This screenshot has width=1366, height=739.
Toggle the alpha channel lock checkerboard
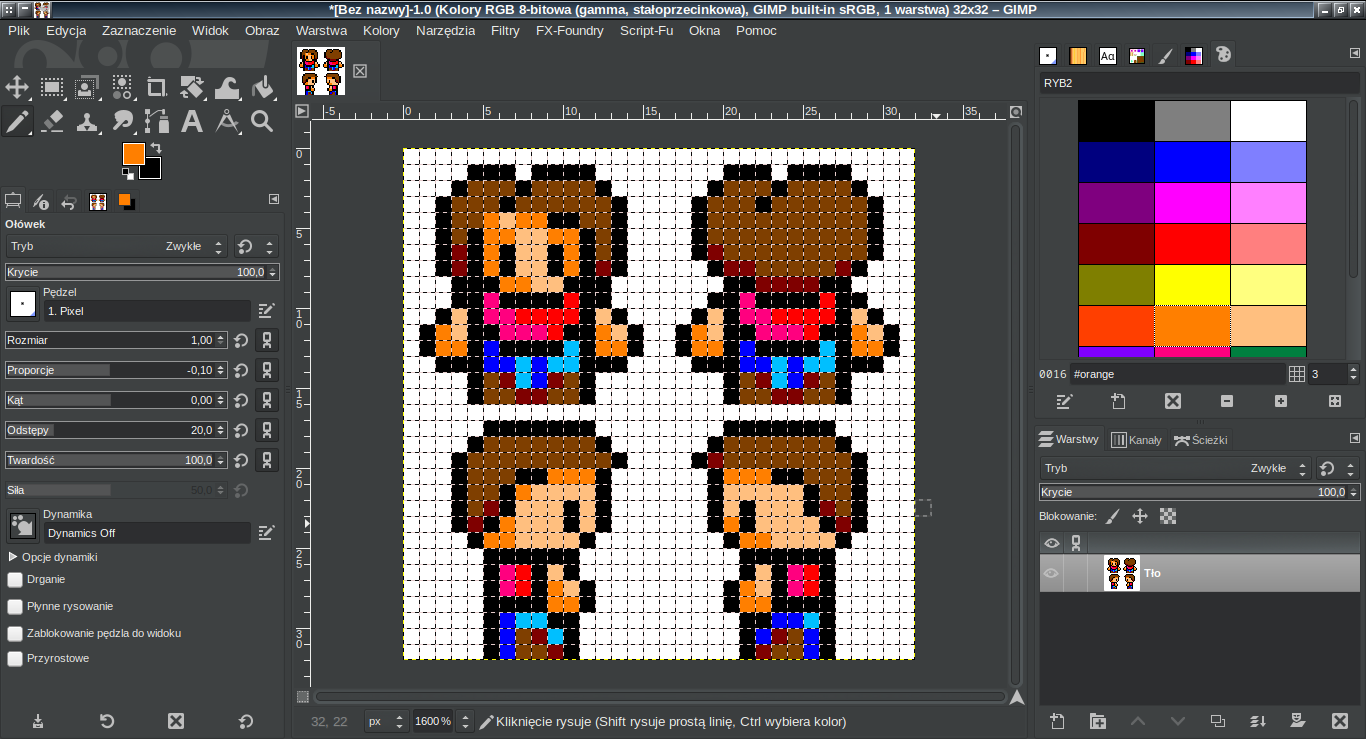tap(1167, 517)
